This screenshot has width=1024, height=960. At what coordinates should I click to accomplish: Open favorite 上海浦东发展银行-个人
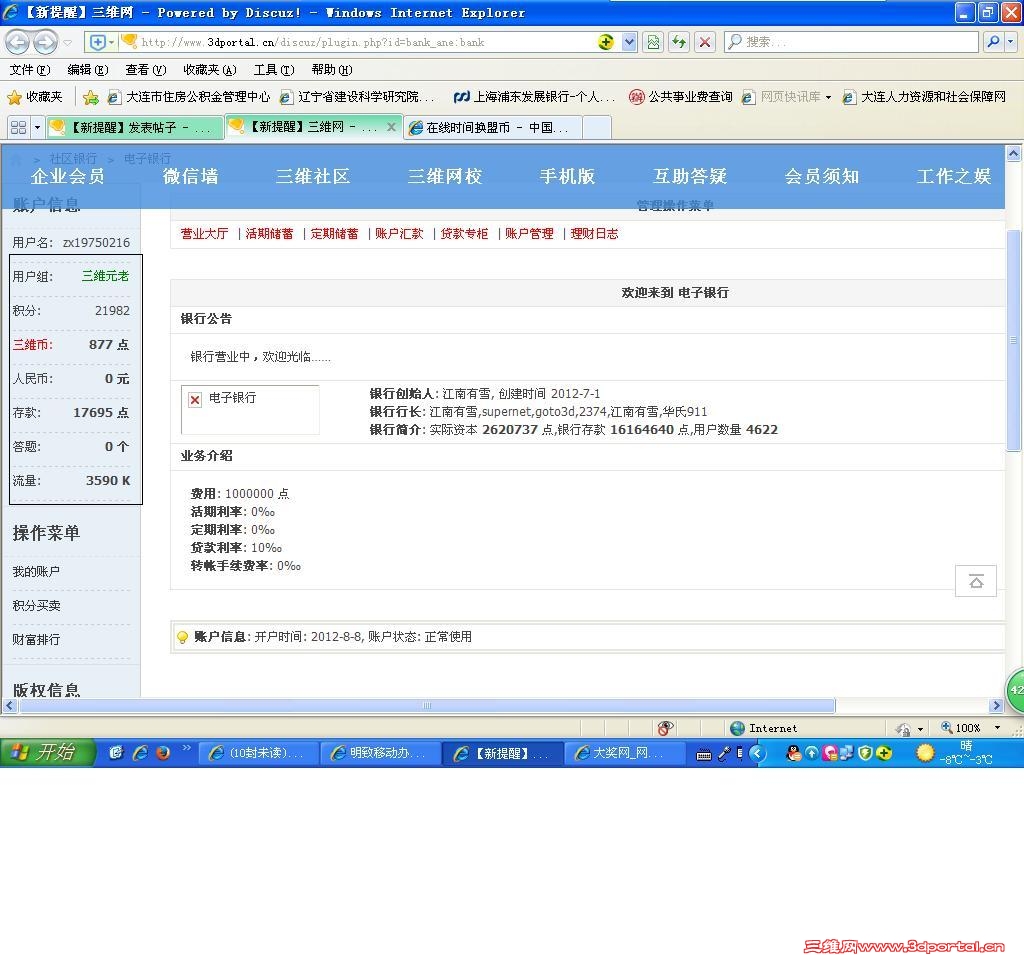click(534, 97)
